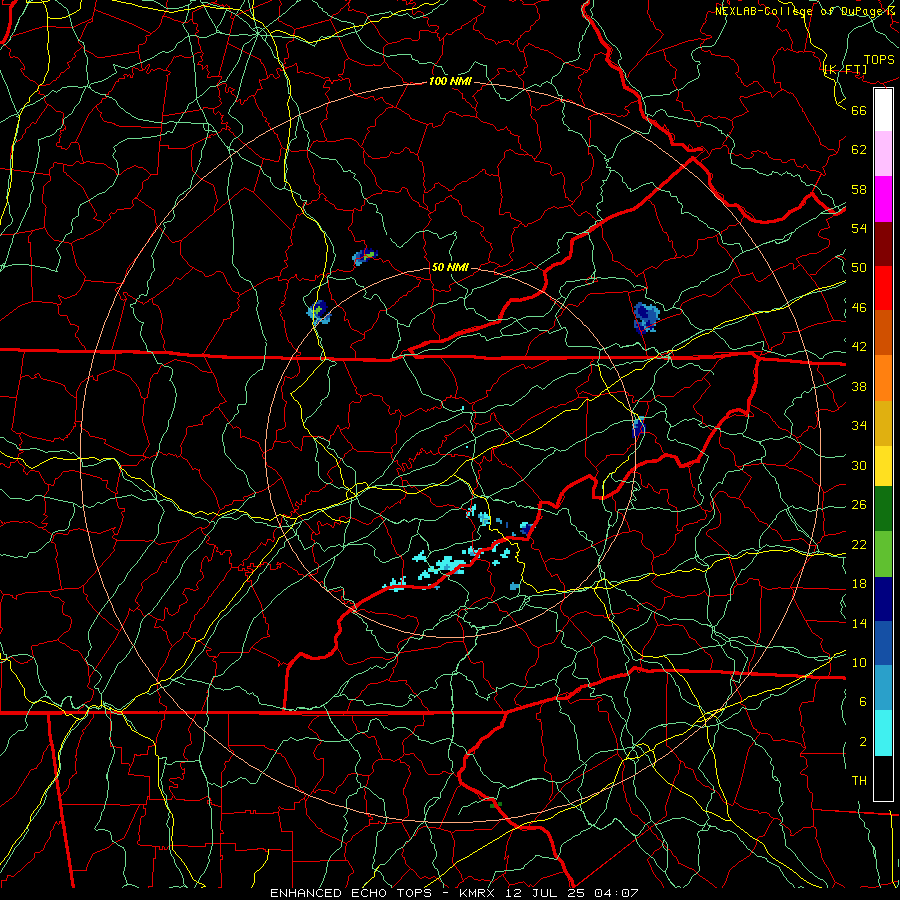Click the 'TH' threshold legend label
900x900 pixels.
859,781
